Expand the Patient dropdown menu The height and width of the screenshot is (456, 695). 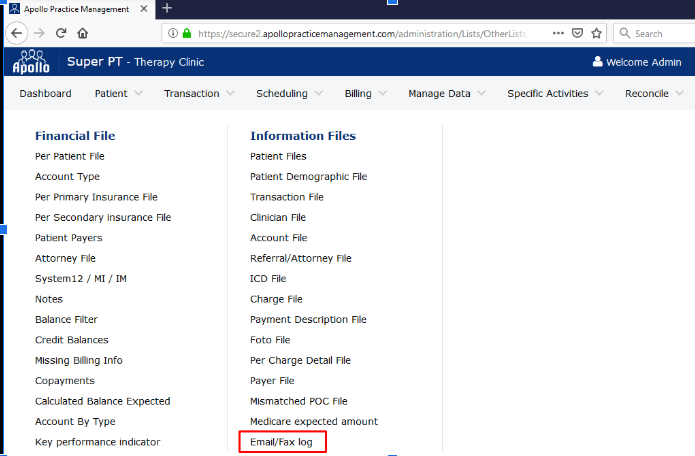pos(119,94)
